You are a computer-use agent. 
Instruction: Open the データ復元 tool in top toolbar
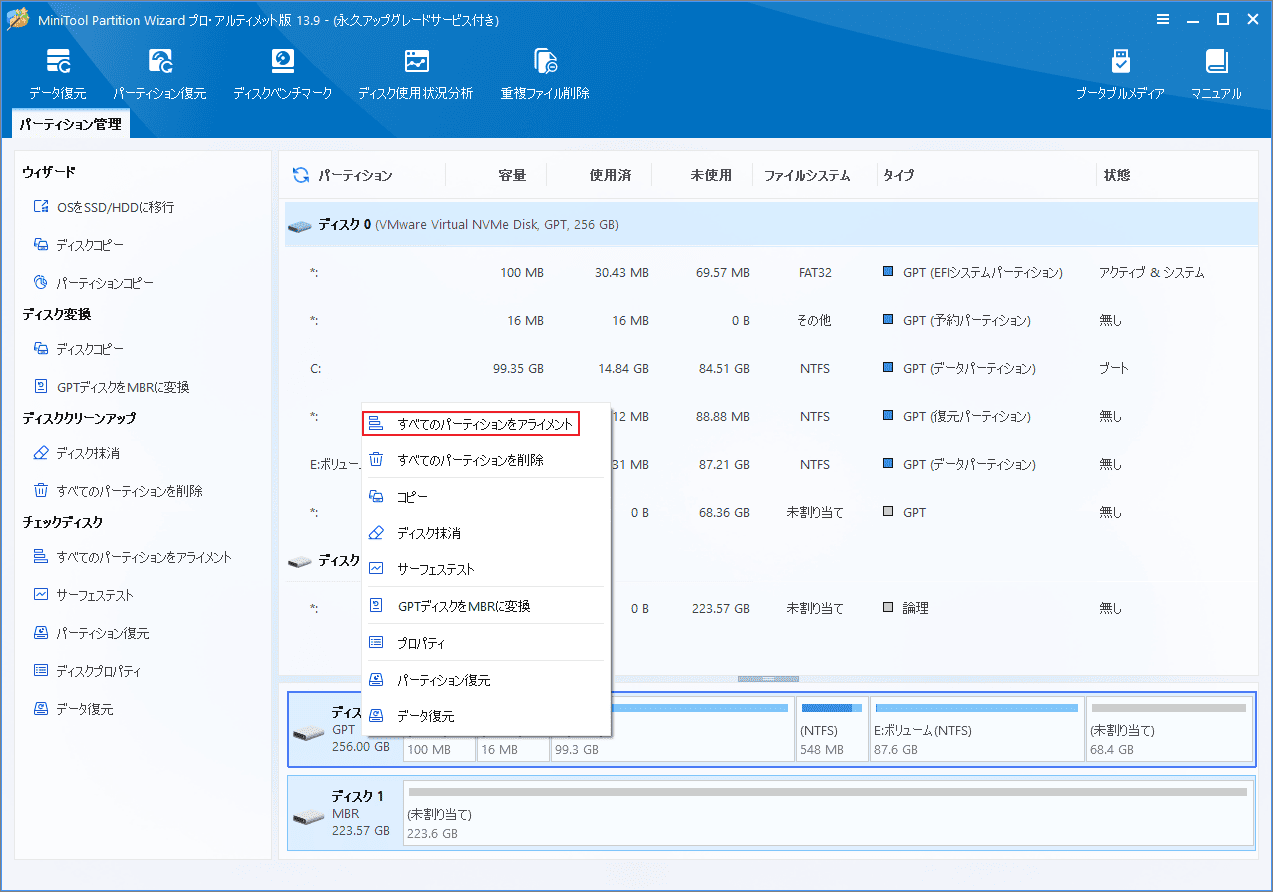57,74
